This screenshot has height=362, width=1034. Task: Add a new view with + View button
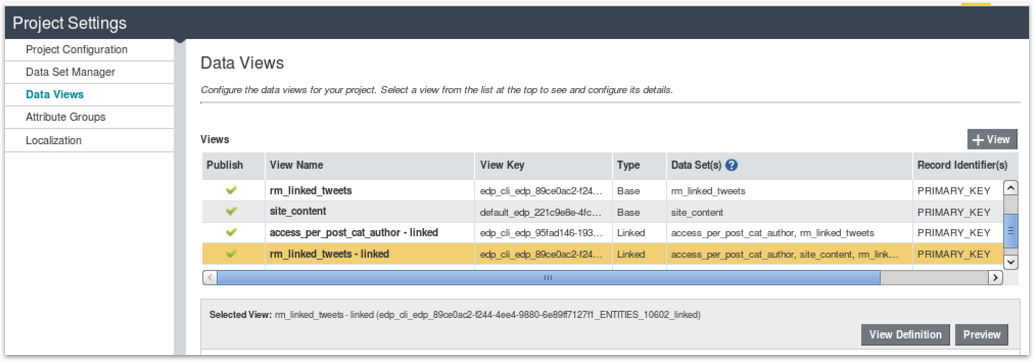[992, 140]
